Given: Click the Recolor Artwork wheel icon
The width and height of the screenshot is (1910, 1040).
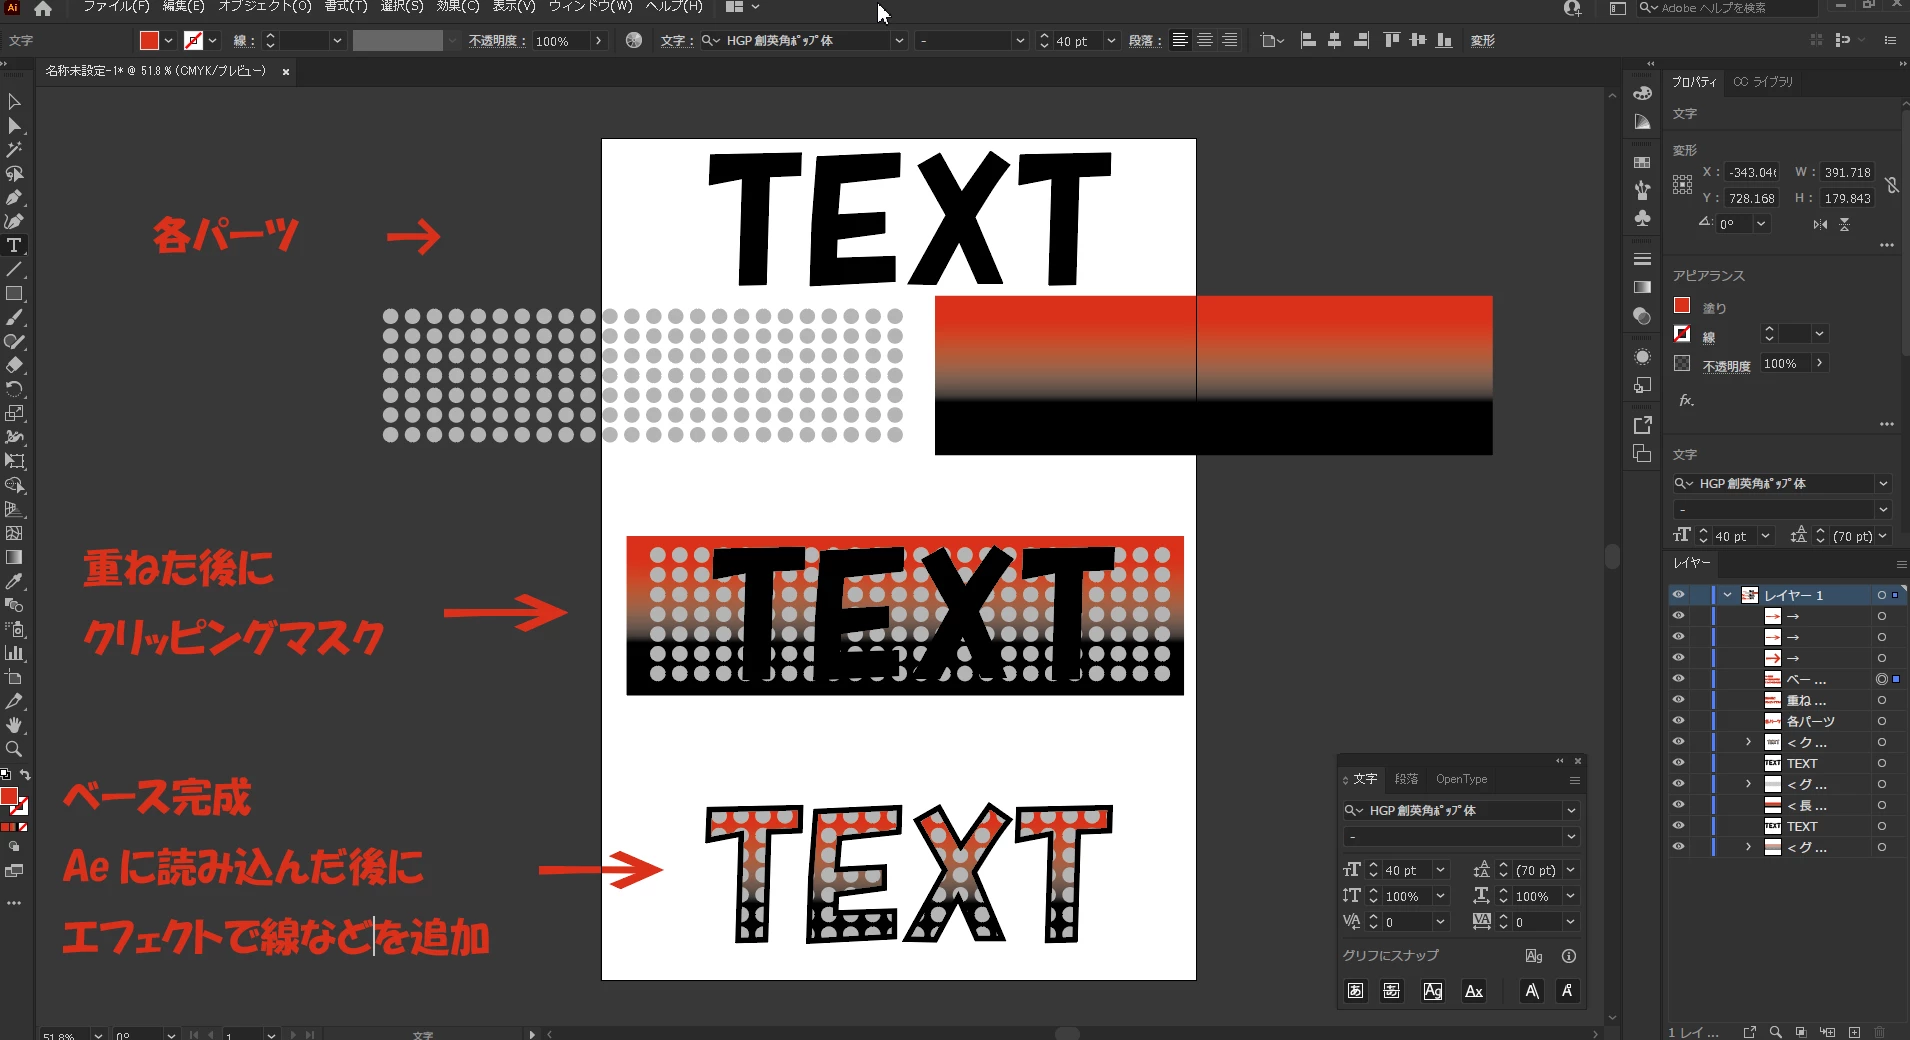Looking at the screenshot, I should (x=634, y=41).
